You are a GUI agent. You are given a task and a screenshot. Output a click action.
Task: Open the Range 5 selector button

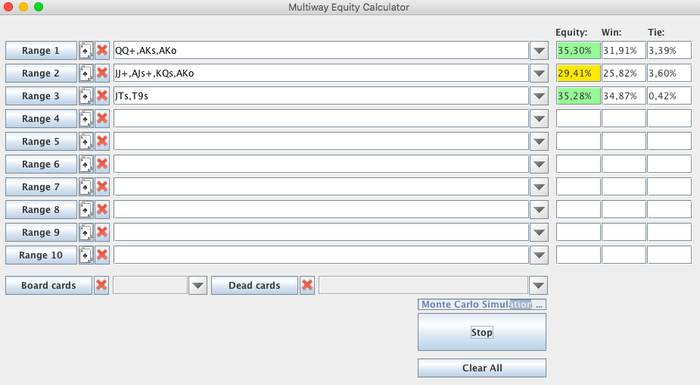coord(41,142)
